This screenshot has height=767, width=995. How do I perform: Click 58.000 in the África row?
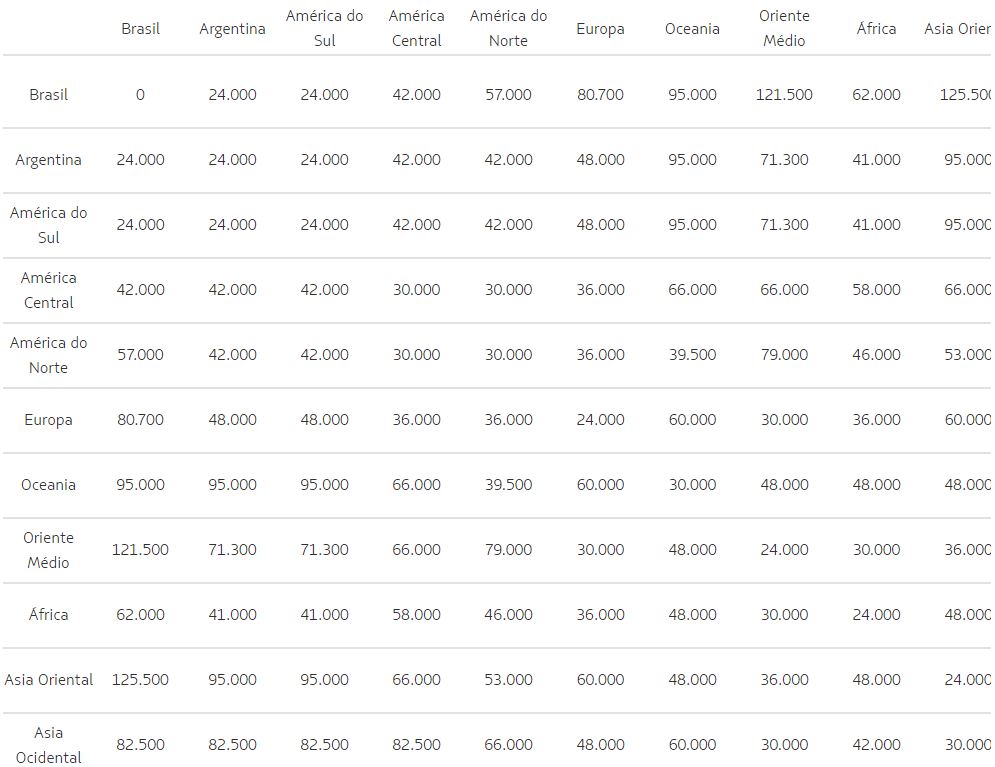416,615
